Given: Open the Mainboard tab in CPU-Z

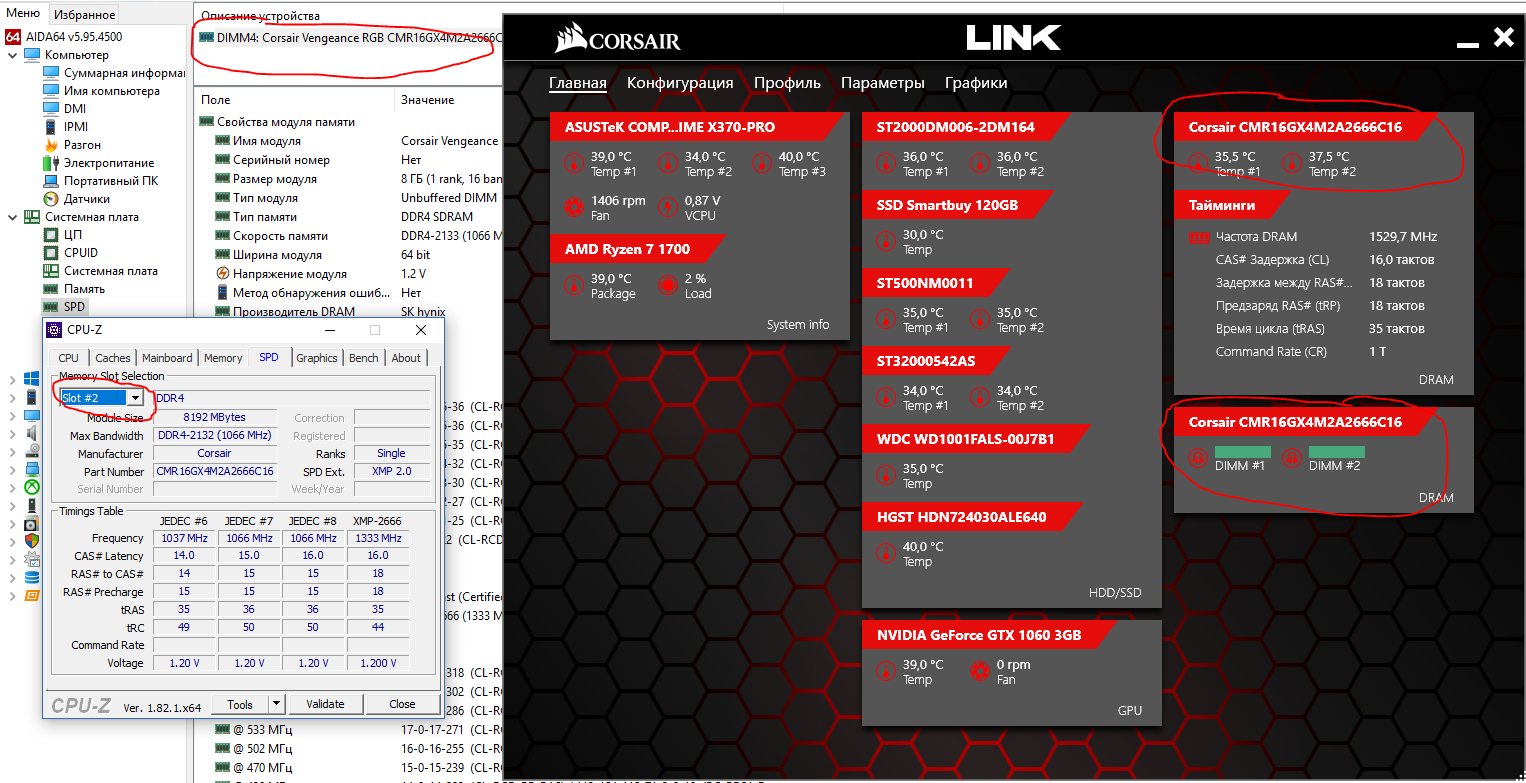Looking at the screenshot, I should tap(167, 358).
